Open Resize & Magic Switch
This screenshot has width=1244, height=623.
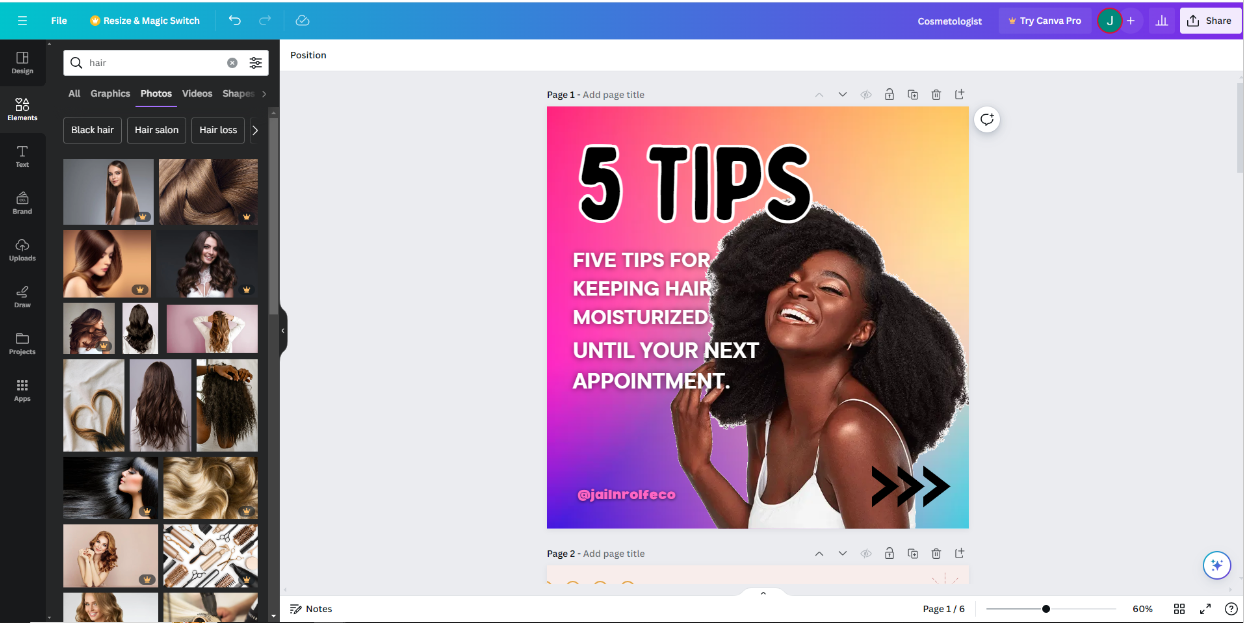pyautogui.click(x=144, y=20)
